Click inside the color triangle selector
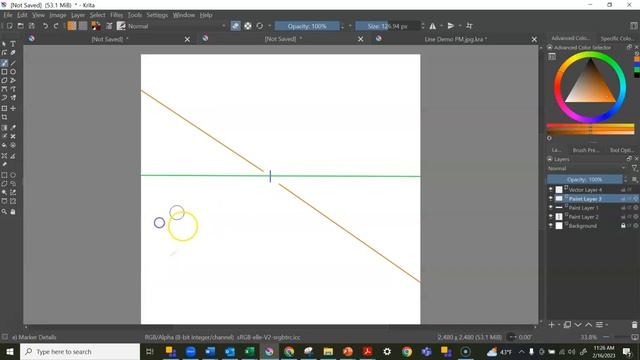This screenshot has width=640, height=360. pos(590,86)
